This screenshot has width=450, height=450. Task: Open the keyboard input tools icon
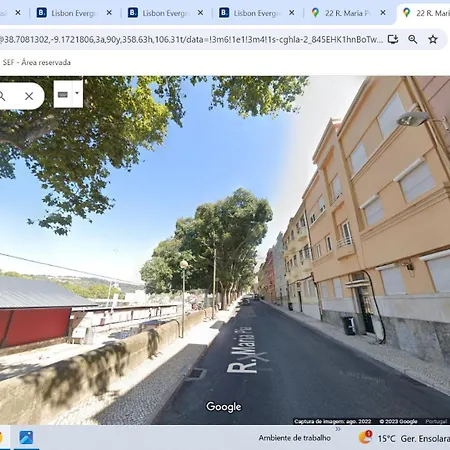coord(63,94)
